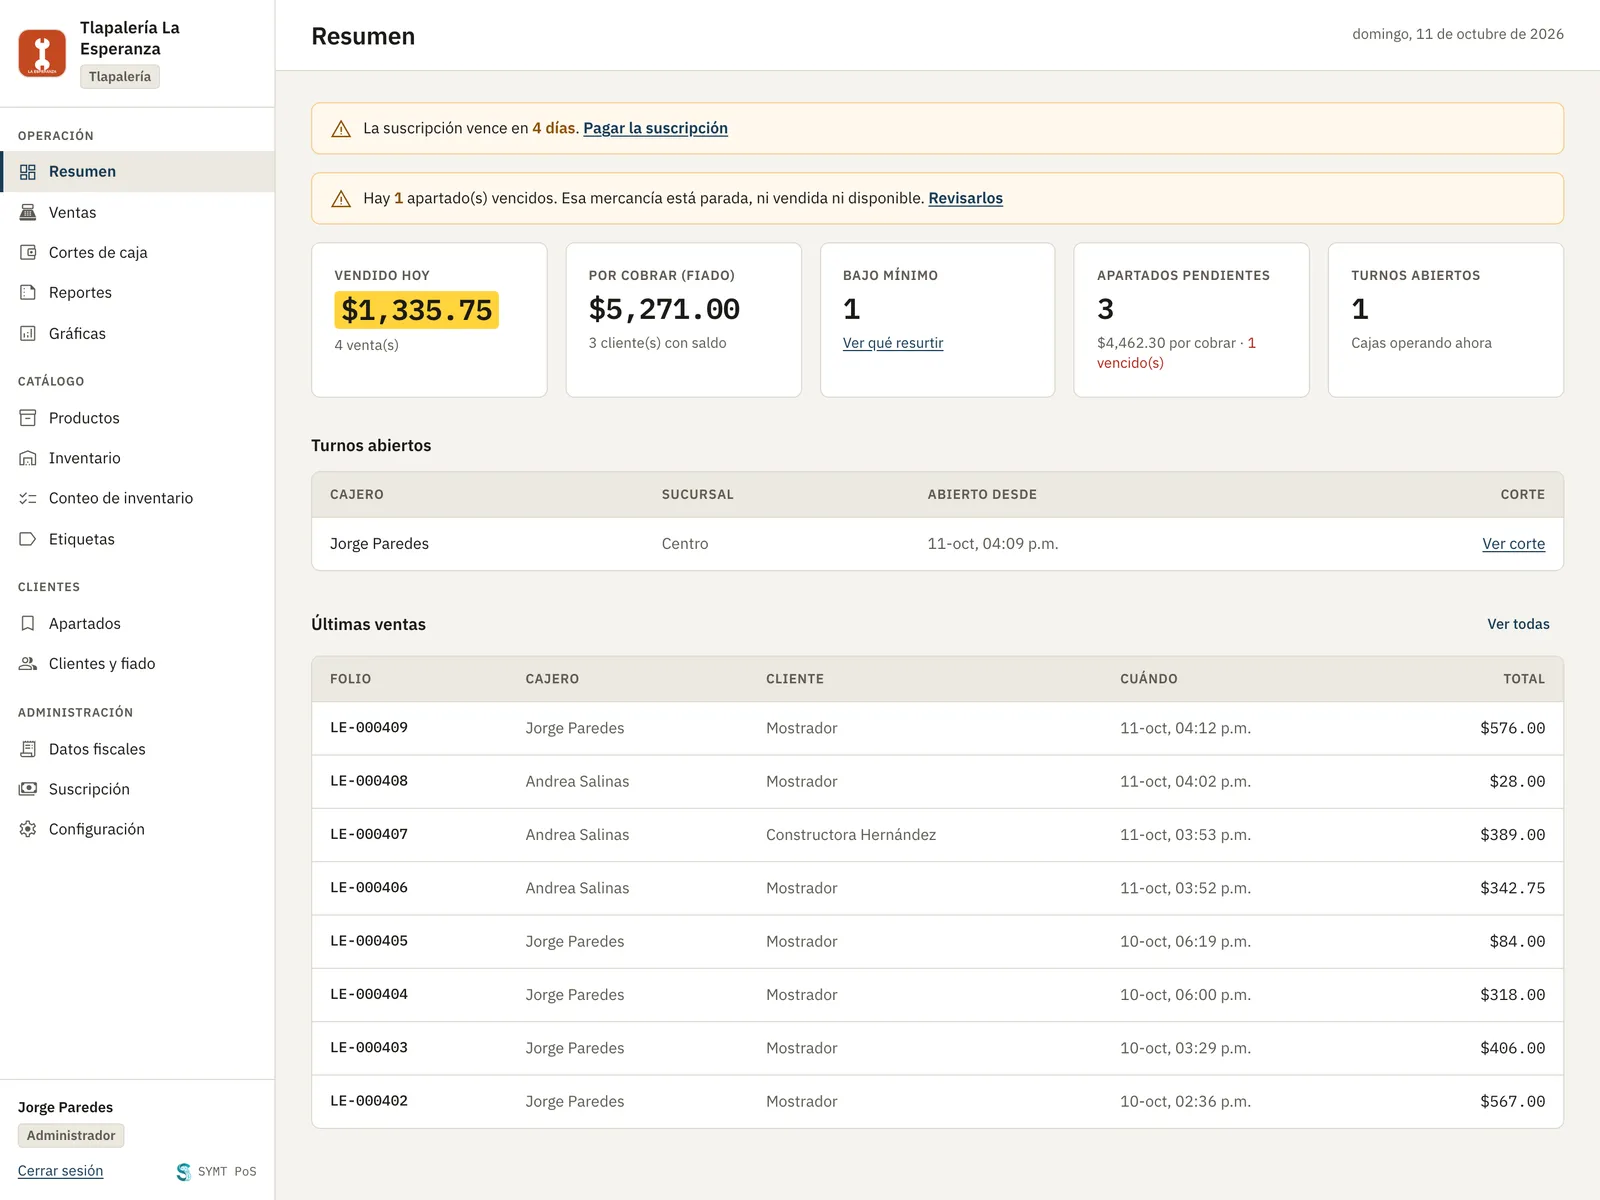Click the Administrador role badge

click(71, 1136)
